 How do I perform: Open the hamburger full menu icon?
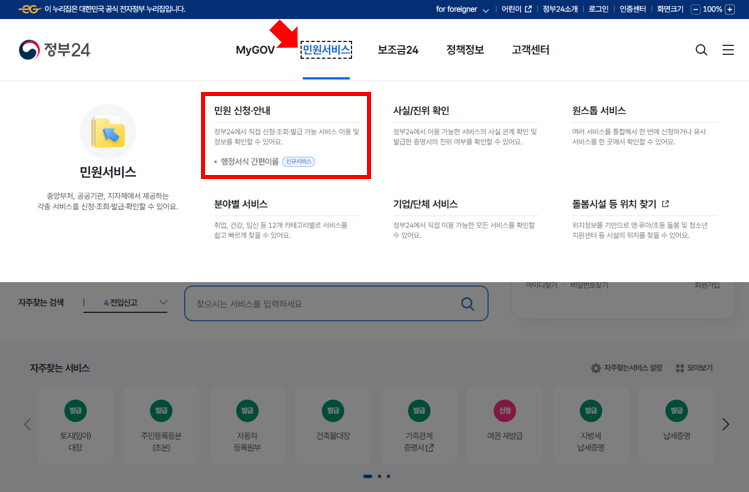pos(728,50)
